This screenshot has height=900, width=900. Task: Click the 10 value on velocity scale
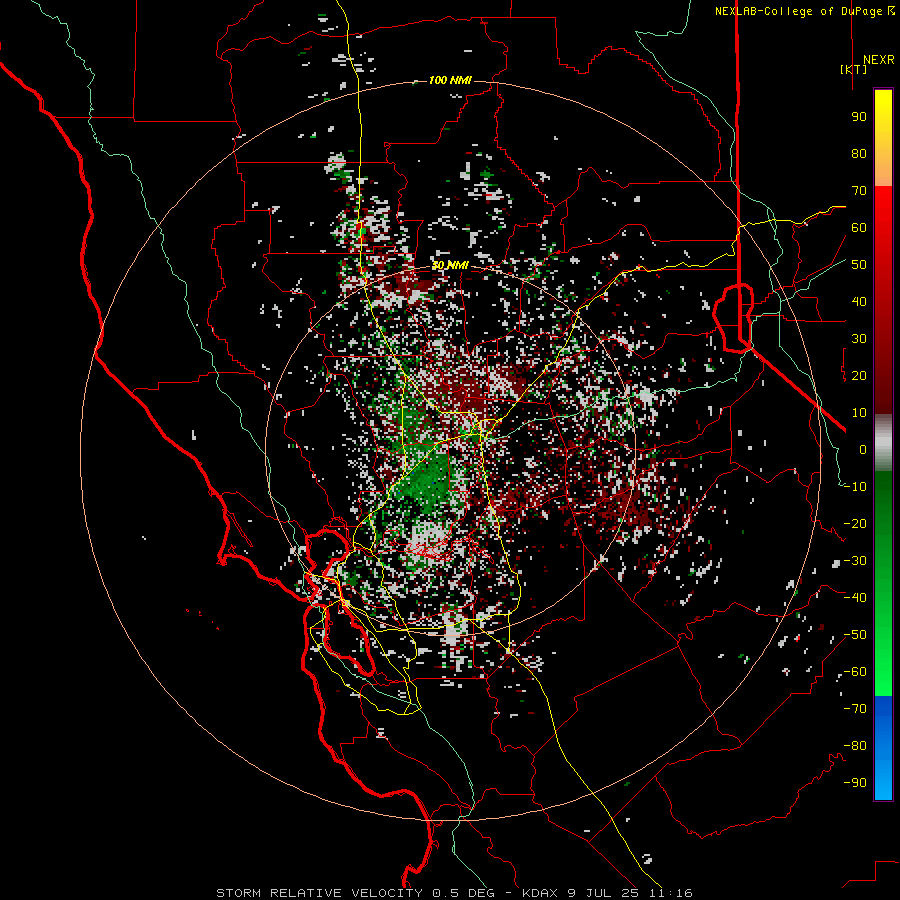859,413
